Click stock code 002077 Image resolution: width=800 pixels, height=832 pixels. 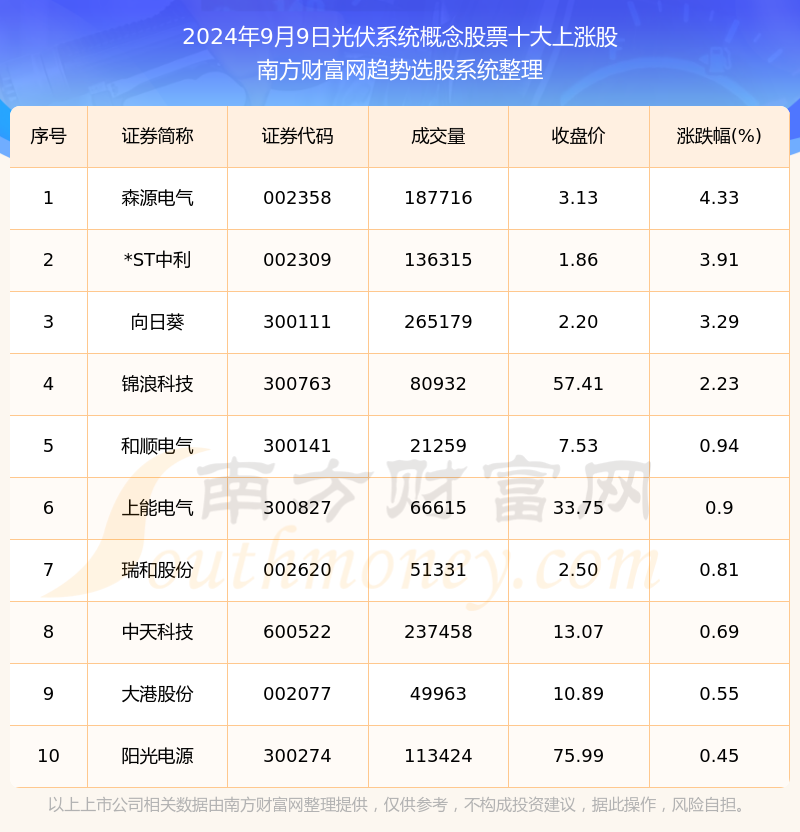tap(297, 694)
